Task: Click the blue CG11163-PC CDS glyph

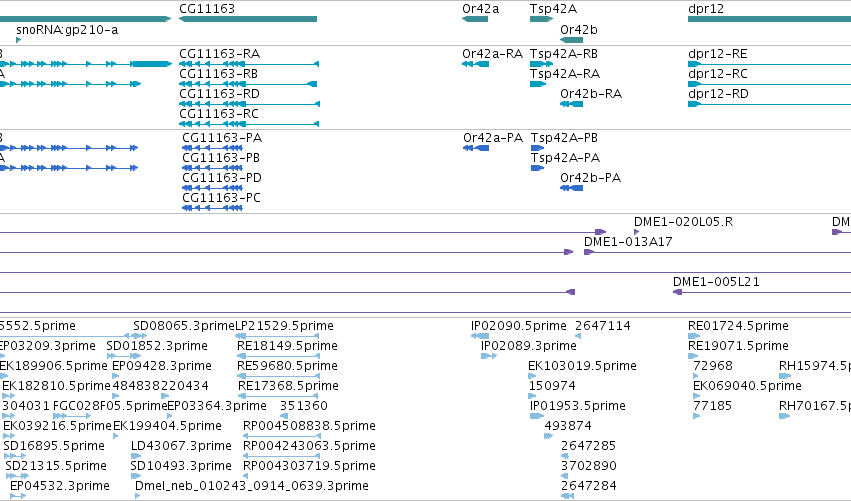Action: point(212,208)
